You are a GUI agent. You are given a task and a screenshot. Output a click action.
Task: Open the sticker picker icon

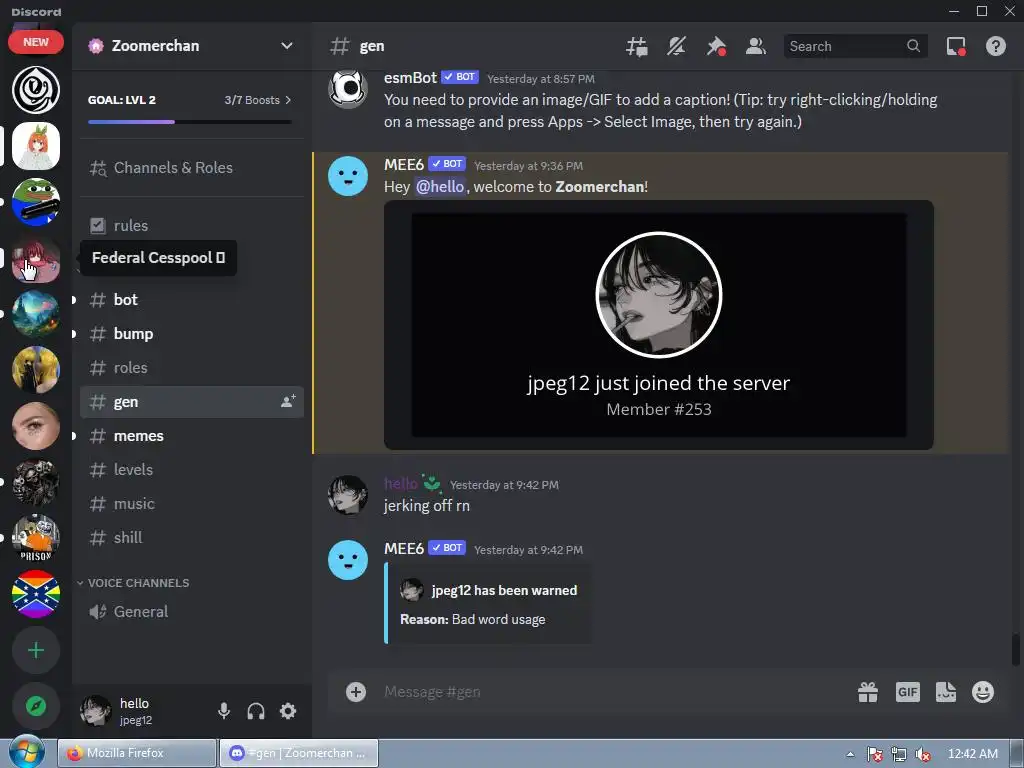(x=946, y=692)
